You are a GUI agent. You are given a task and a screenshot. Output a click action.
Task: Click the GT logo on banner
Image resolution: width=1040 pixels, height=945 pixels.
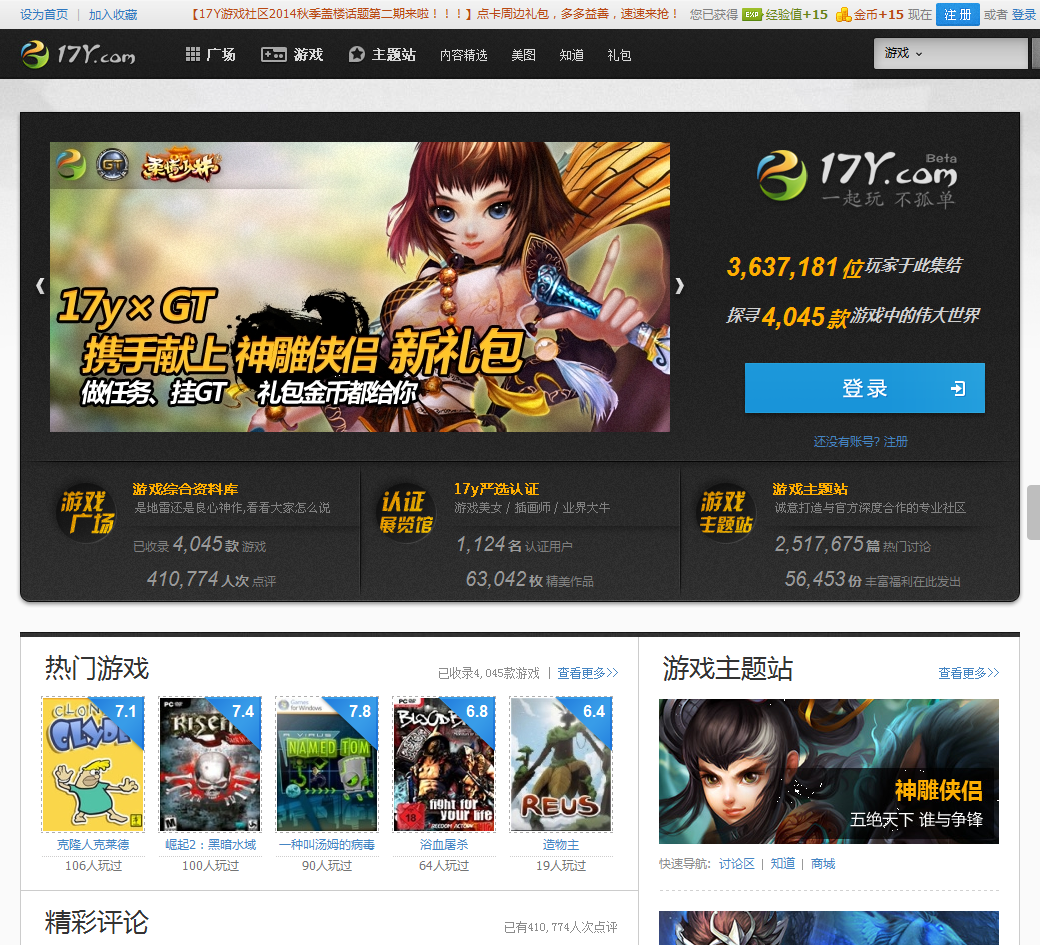coord(112,164)
